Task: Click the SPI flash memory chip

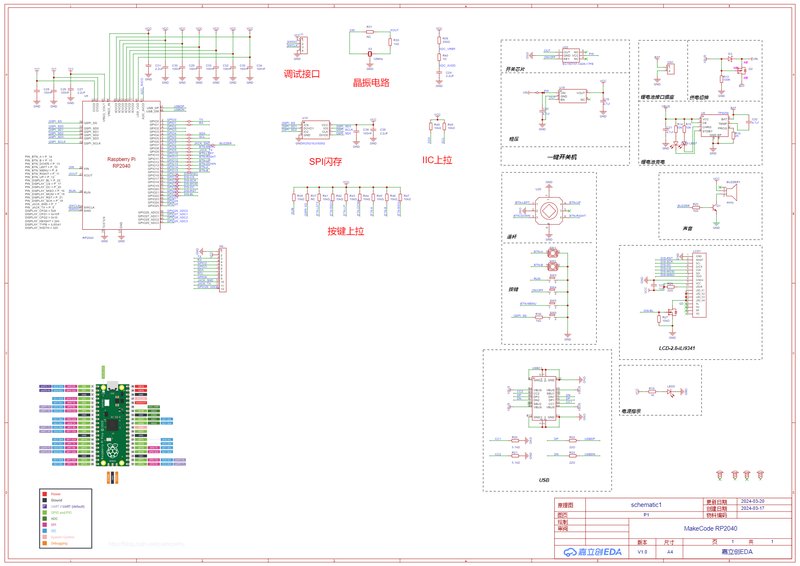Action: pyautogui.click(x=316, y=129)
